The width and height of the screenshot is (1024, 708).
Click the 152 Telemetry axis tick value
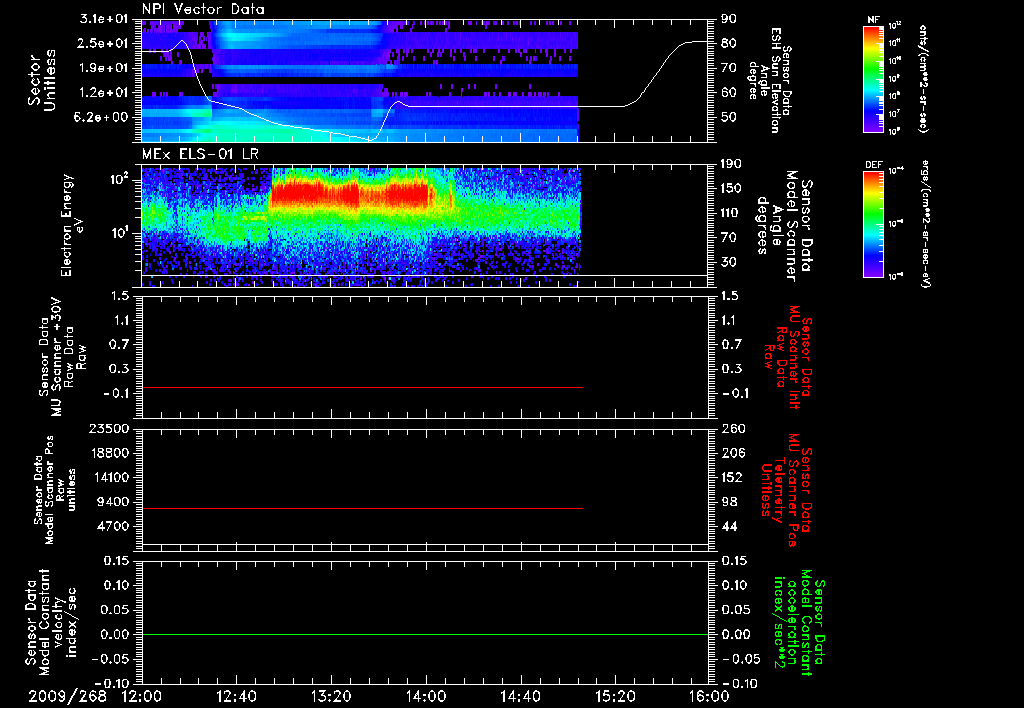(x=731, y=477)
